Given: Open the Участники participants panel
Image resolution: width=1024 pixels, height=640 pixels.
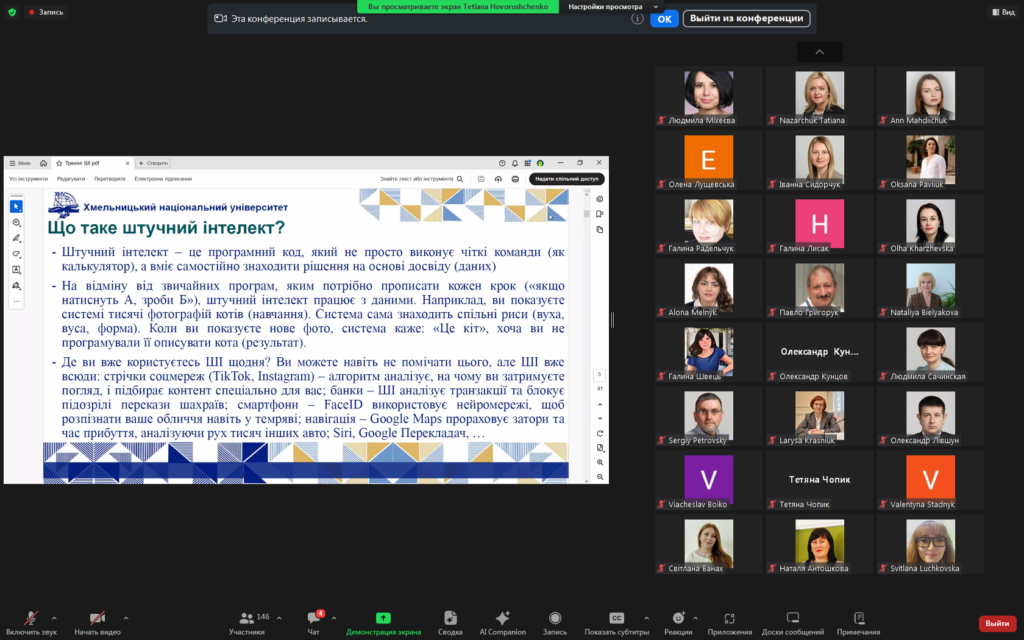Looking at the screenshot, I should click(247, 622).
